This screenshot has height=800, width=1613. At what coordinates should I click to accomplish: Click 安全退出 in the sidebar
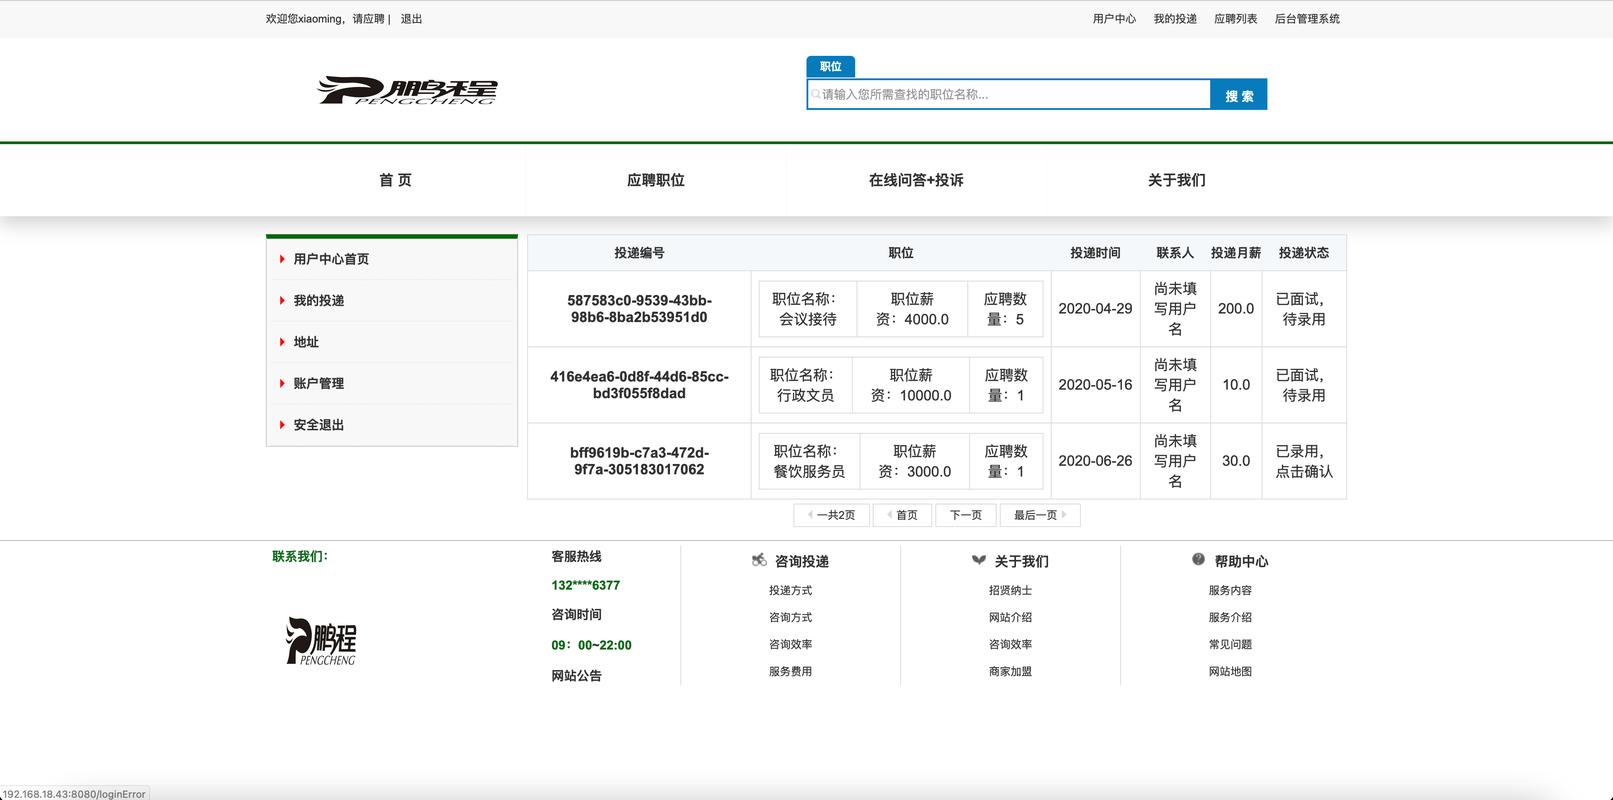coord(319,425)
